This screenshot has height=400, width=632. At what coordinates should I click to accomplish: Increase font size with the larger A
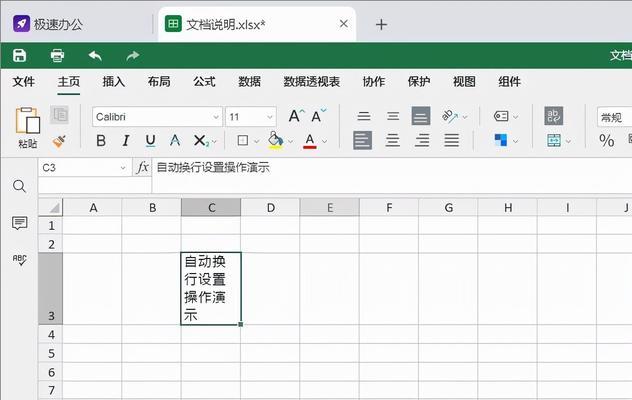296,116
